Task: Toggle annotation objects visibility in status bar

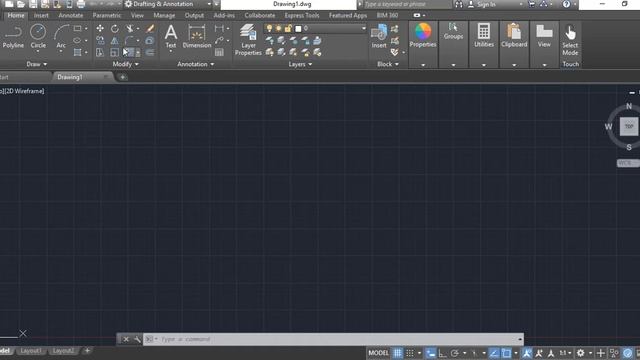Action: point(527,353)
